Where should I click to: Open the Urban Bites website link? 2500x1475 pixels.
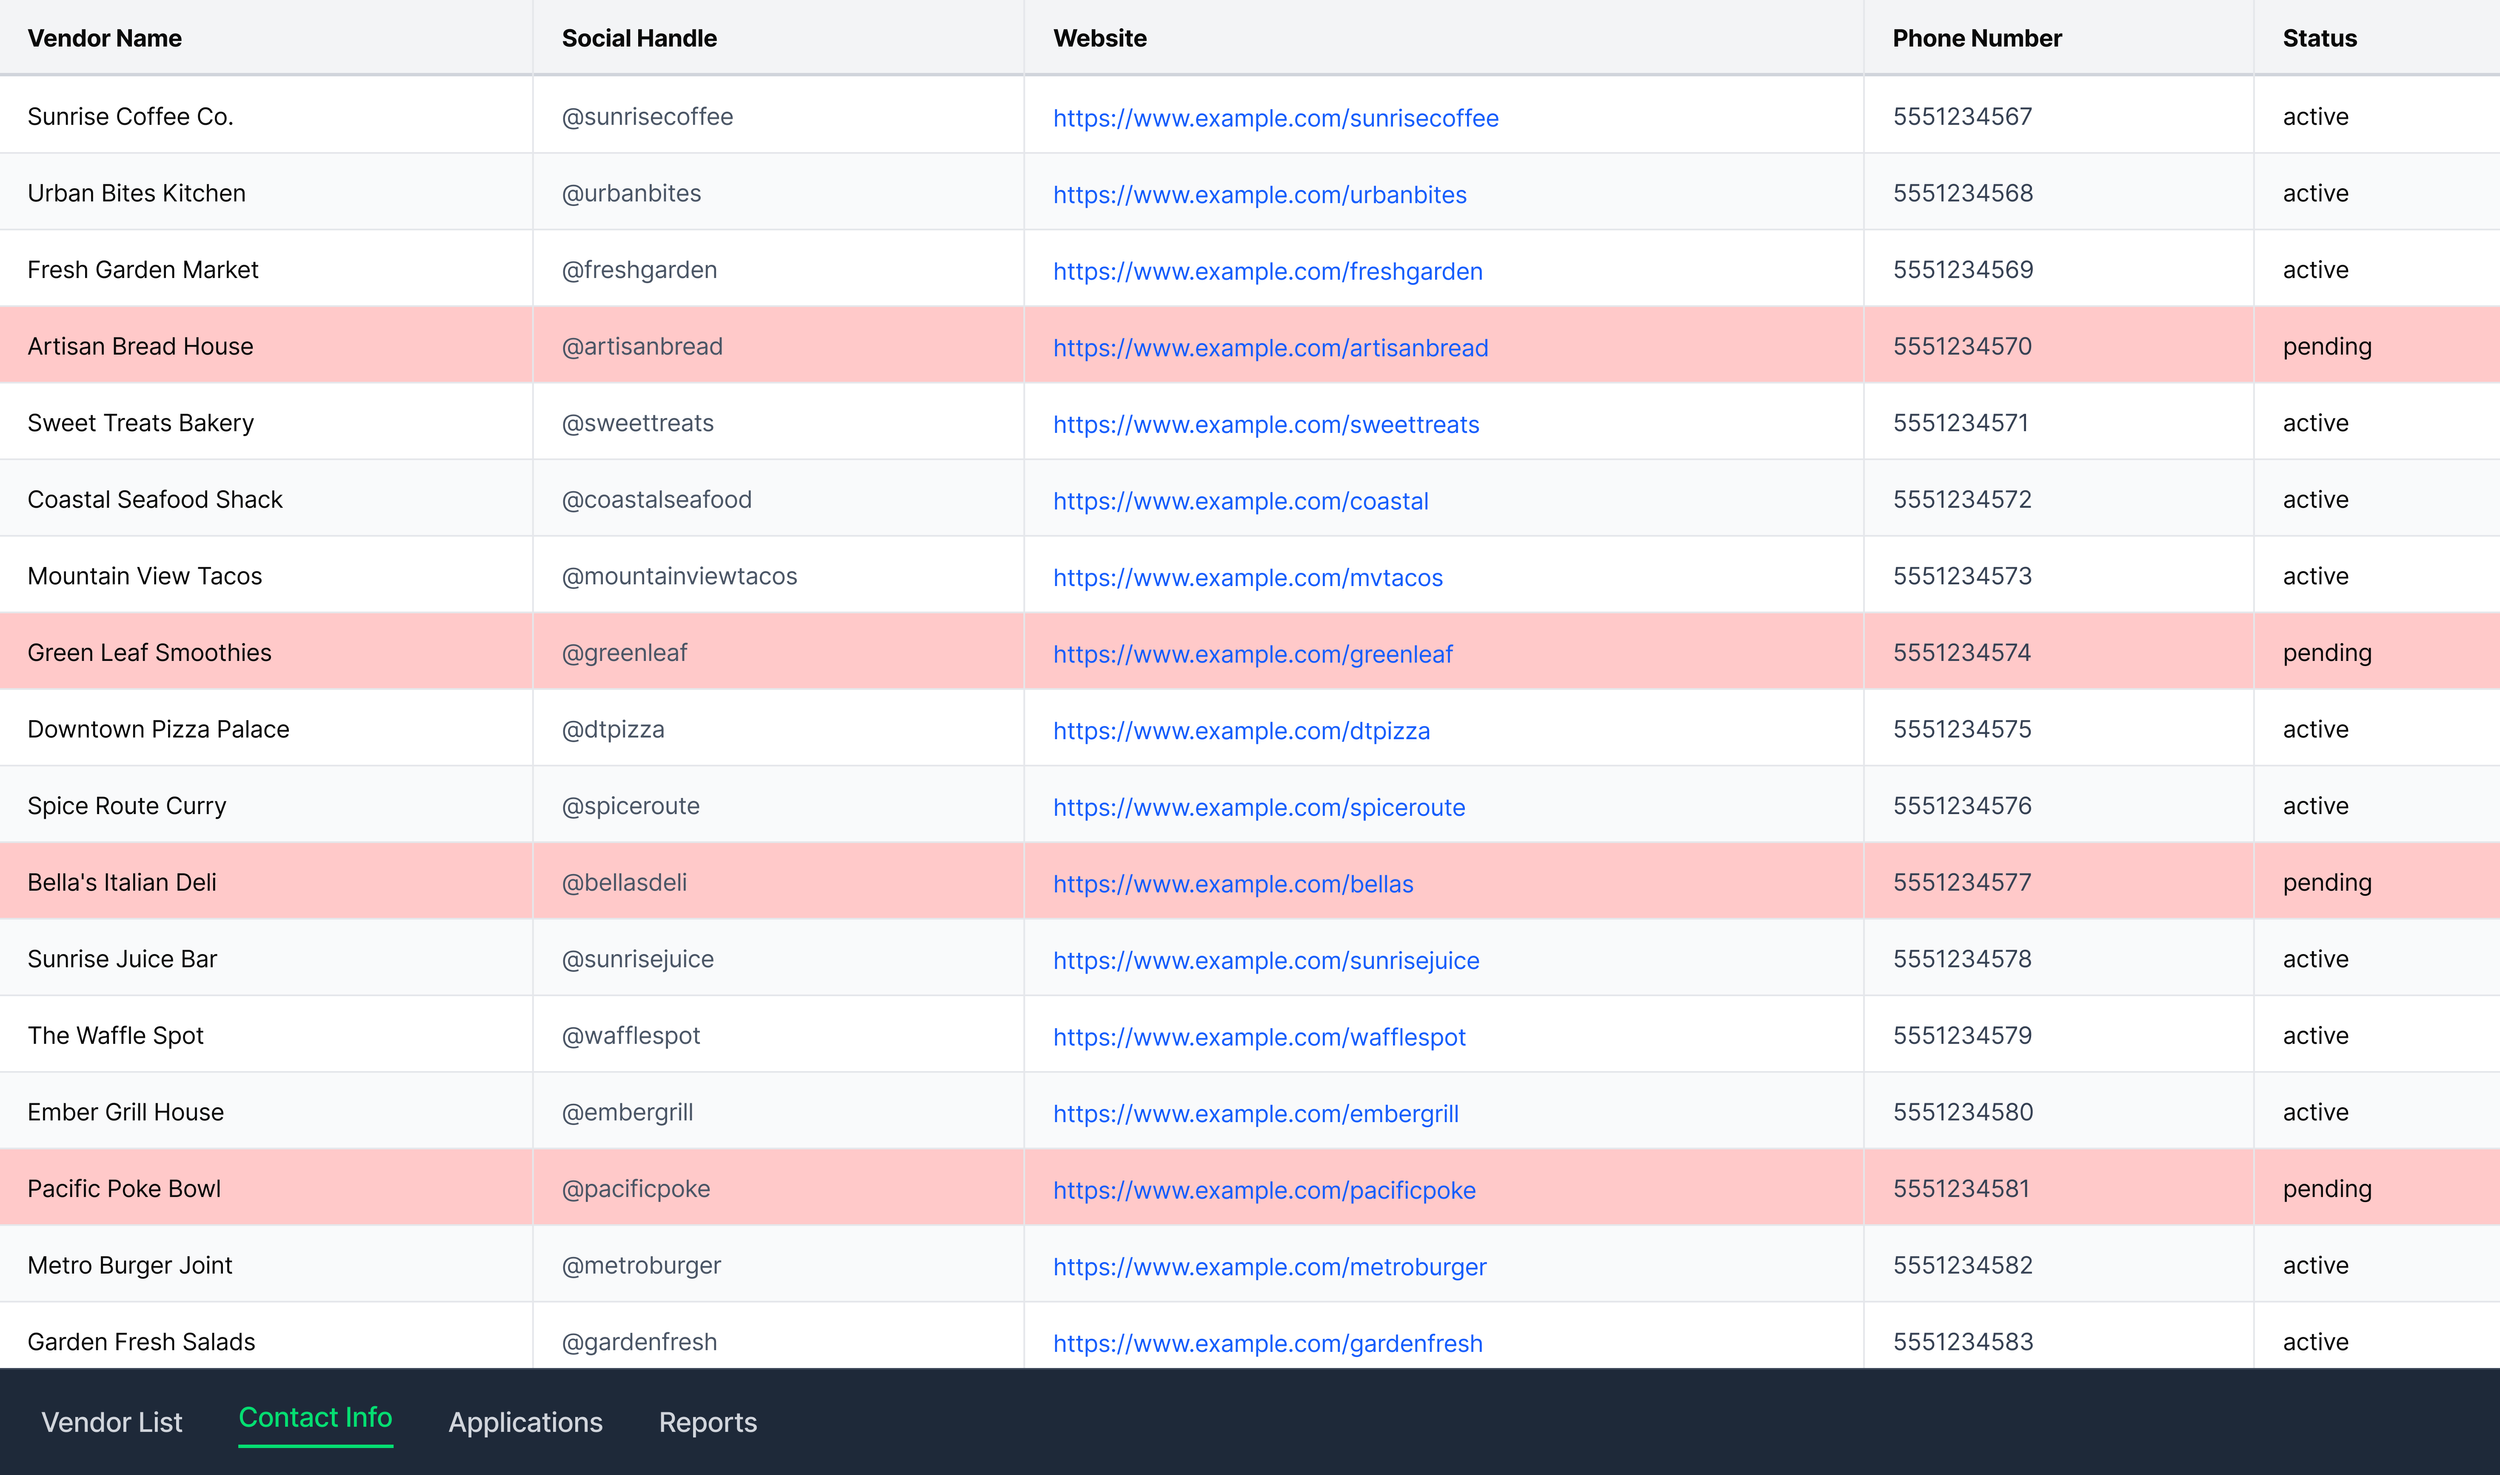click(1259, 195)
